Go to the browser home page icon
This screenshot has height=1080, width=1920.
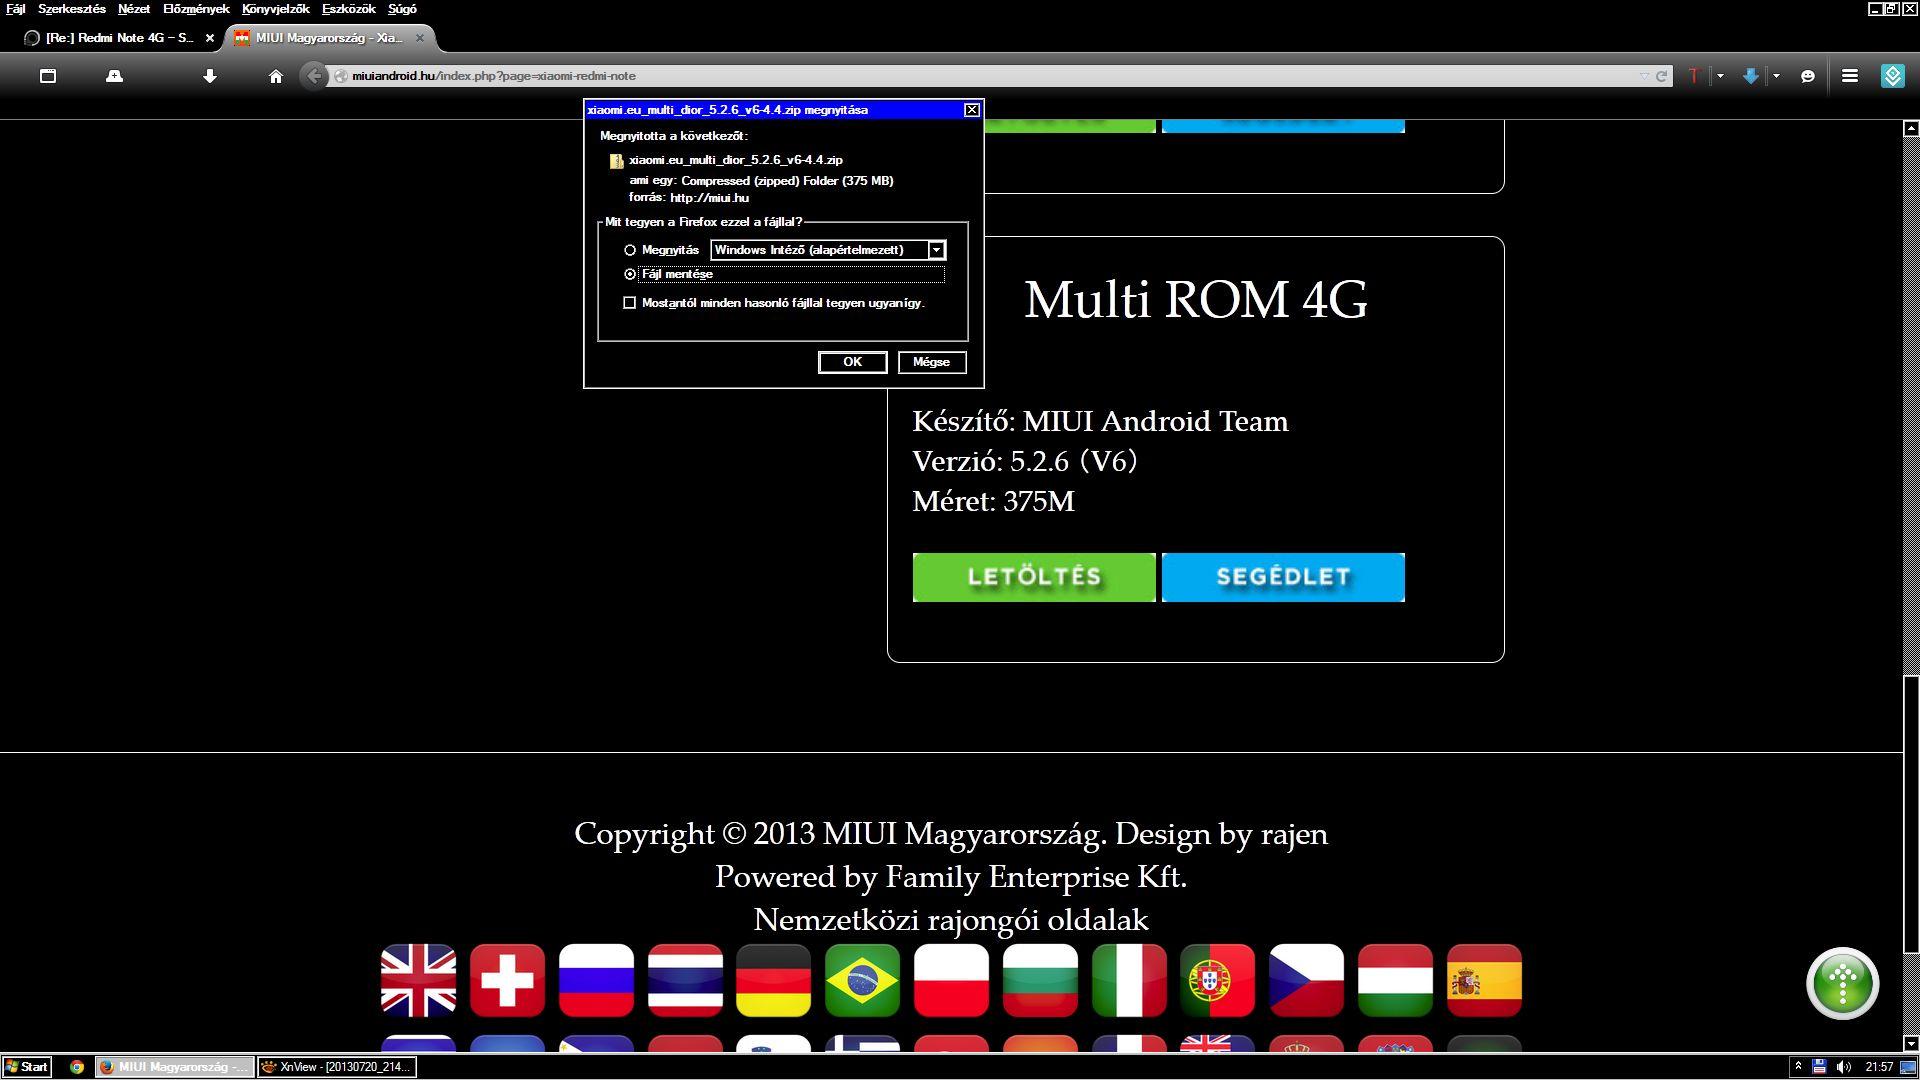(276, 76)
